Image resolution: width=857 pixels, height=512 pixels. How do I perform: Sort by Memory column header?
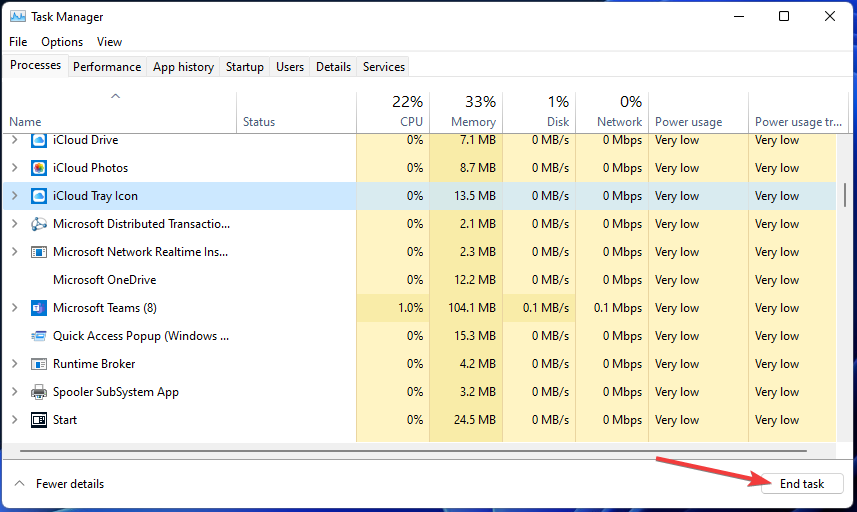point(466,113)
